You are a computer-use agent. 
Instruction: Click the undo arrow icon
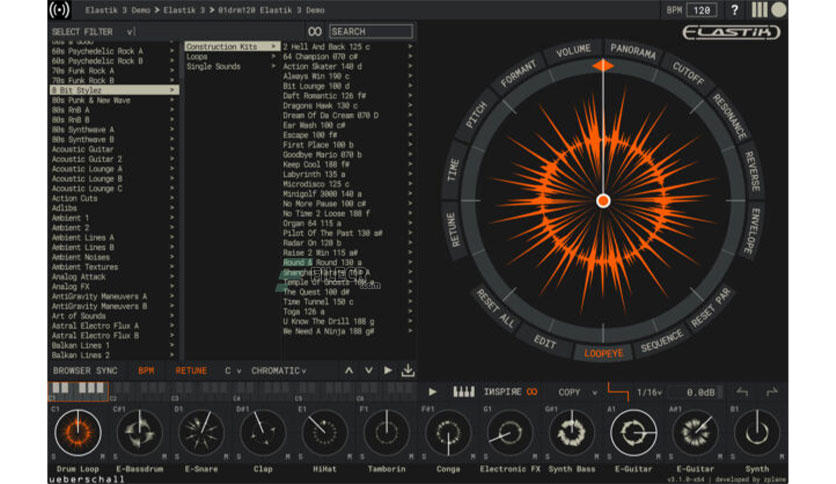tap(742, 392)
